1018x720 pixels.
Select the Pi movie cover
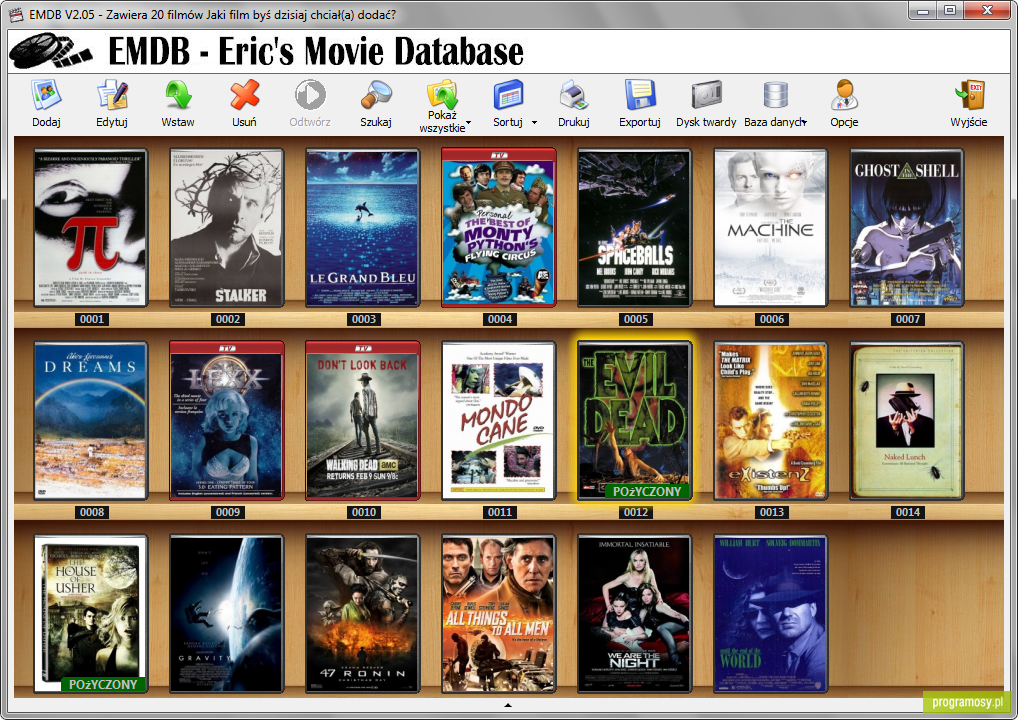coord(90,228)
